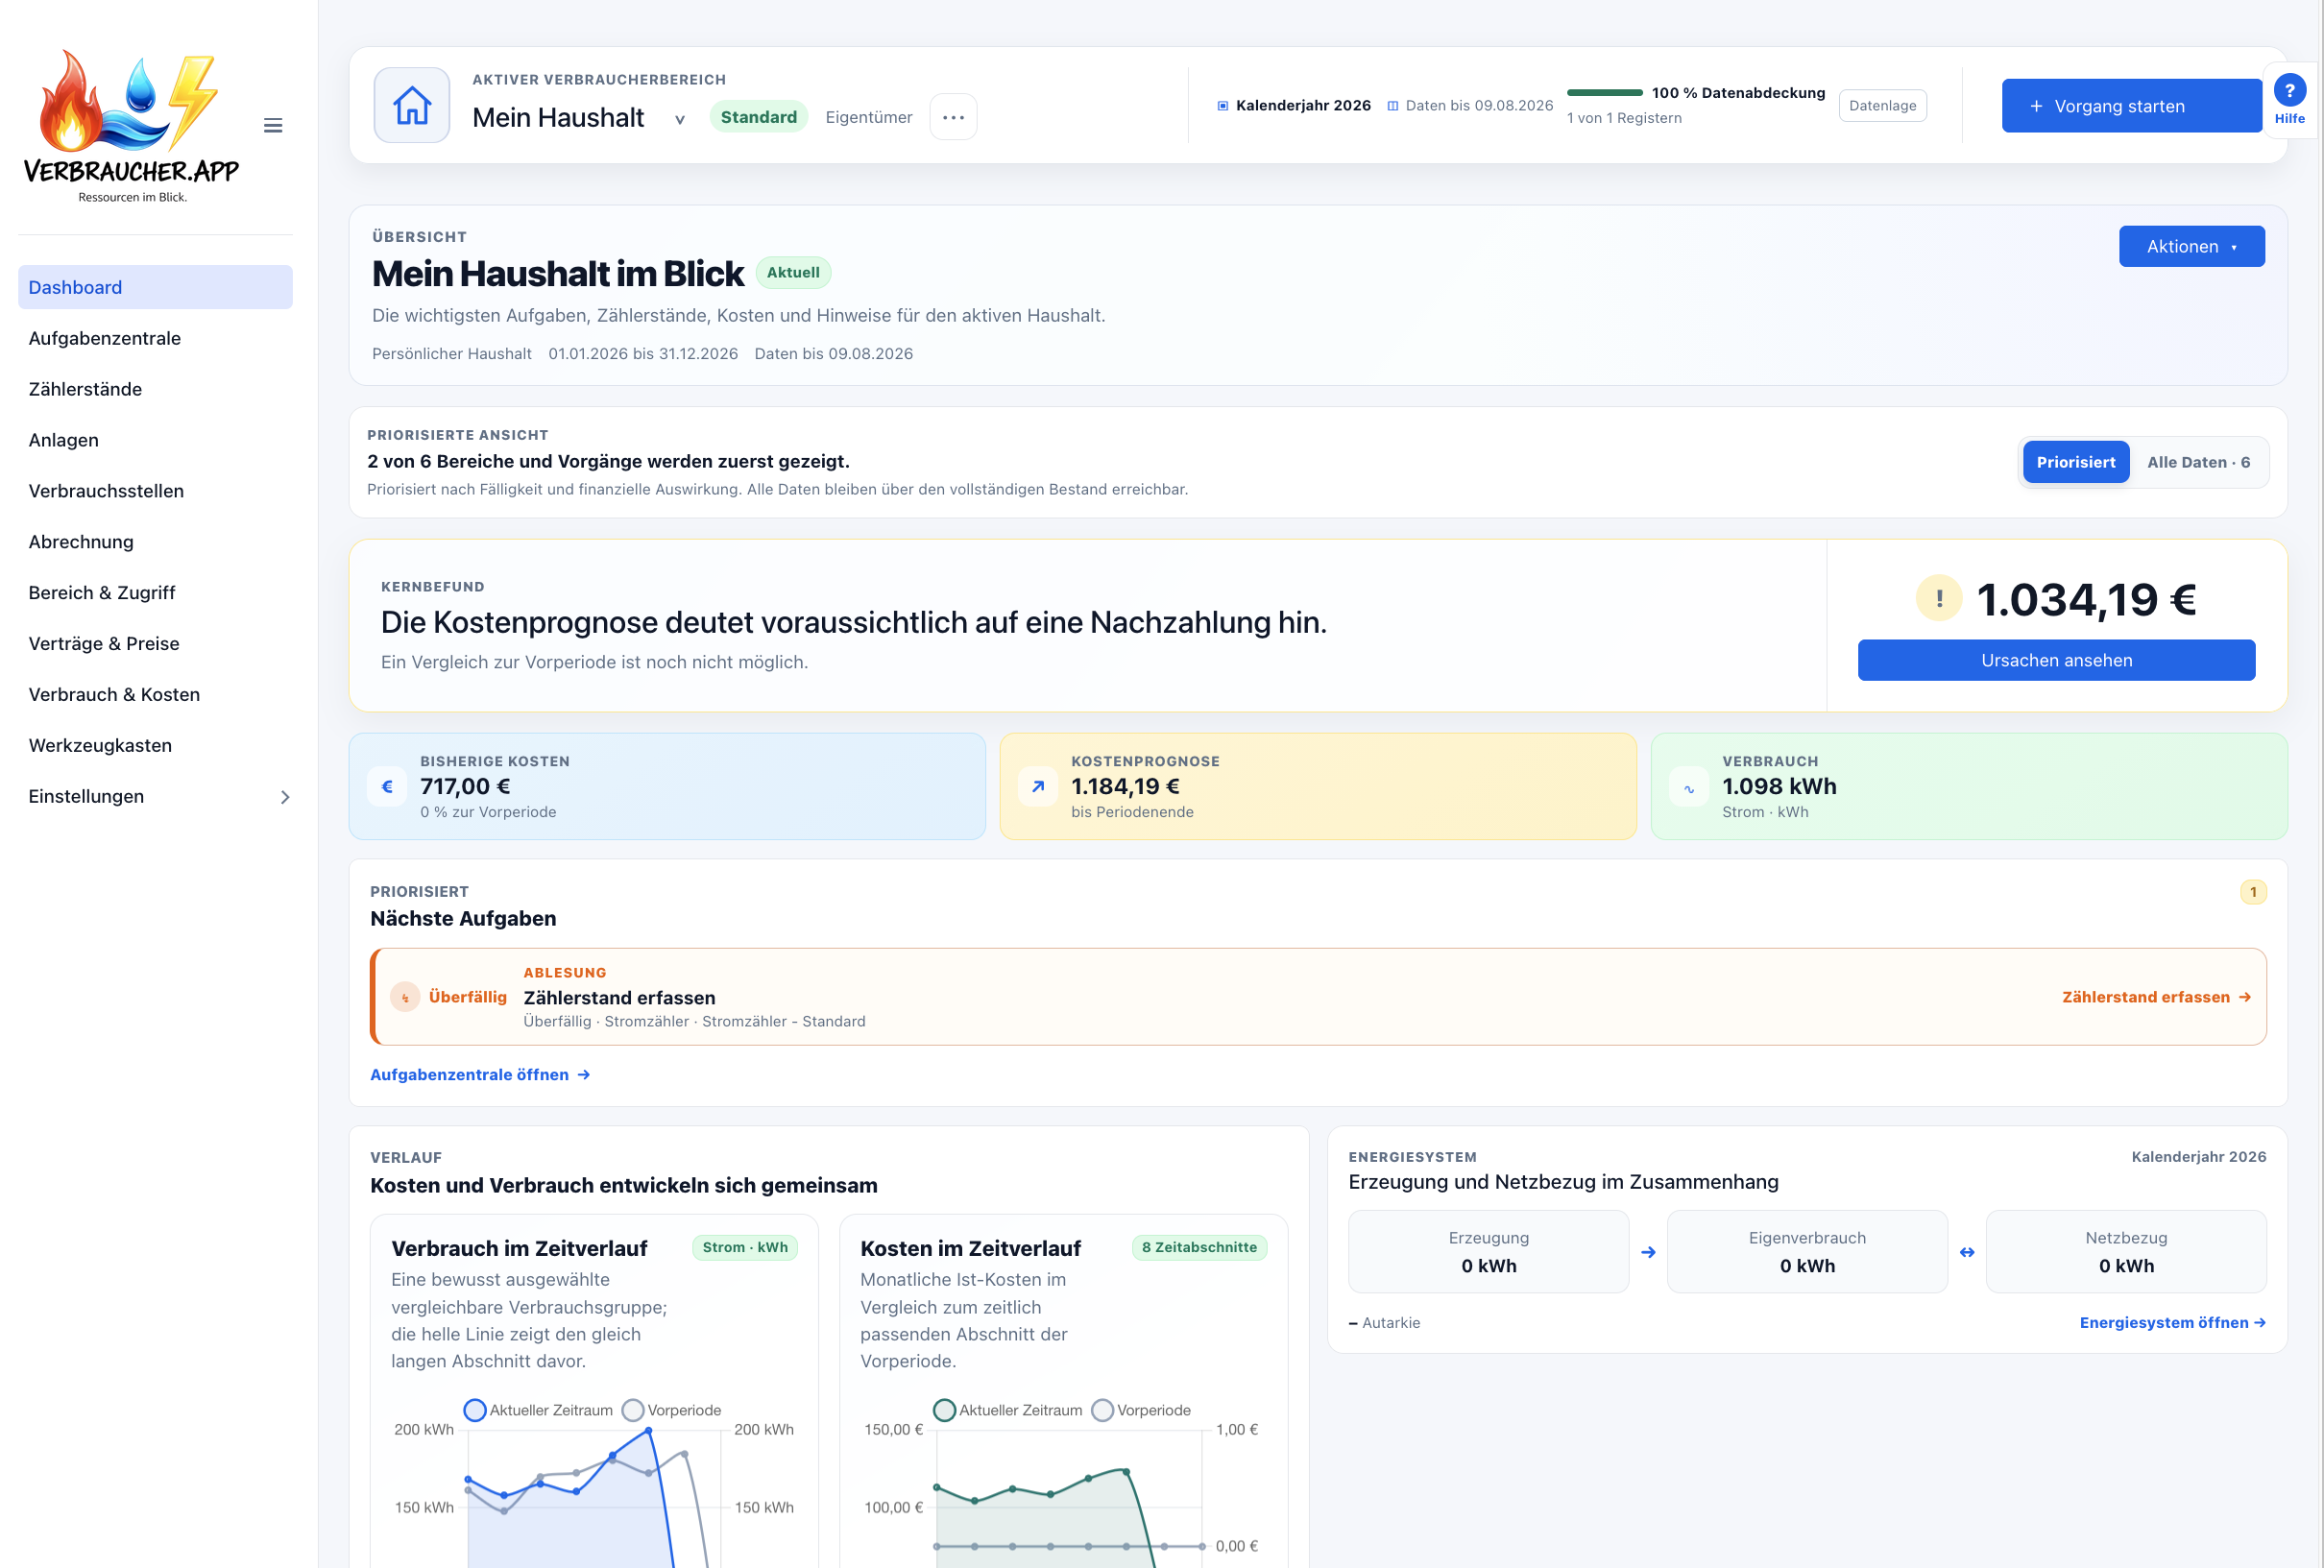Click the wave icon in Verbrauch card
Image resolution: width=2324 pixels, height=1568 pixels.
1689,786
